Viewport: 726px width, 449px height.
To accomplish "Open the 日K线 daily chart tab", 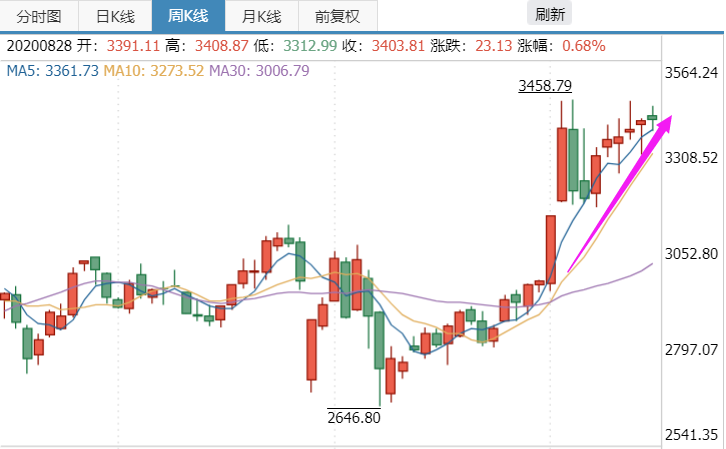I will [116, 15].
